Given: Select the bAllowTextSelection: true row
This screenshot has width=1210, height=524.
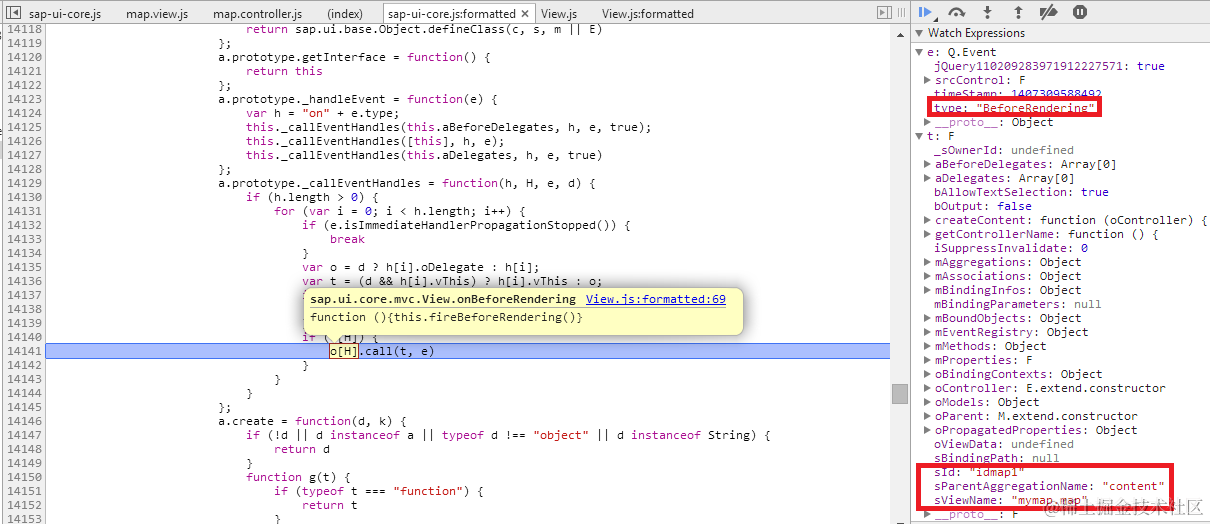Looking at the screenshot, I should [x=1021, y=192].
